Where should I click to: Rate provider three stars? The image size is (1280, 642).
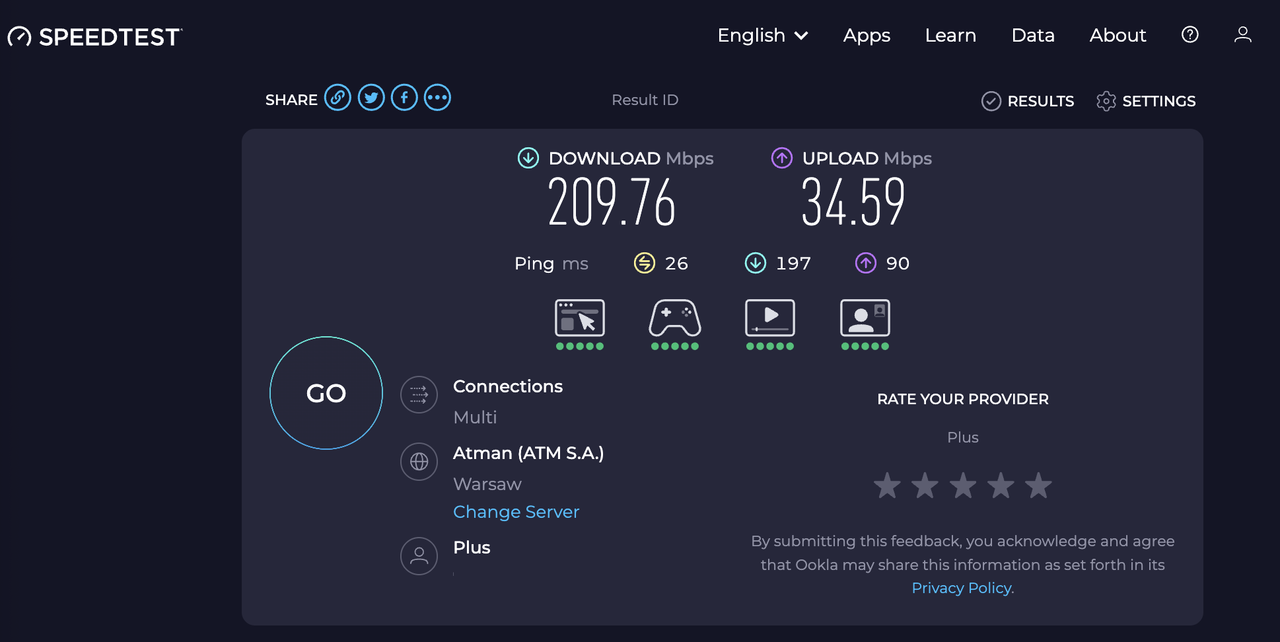tap(963, 486)
